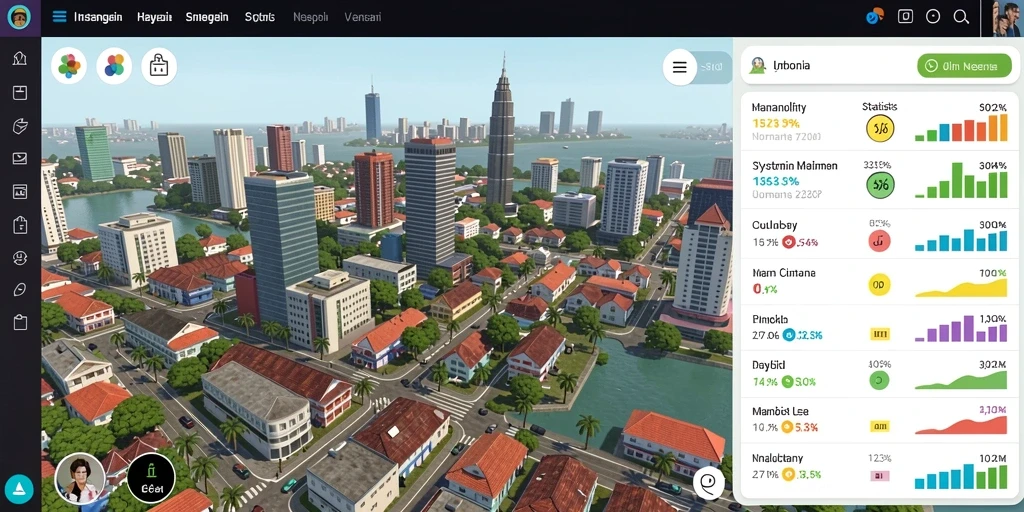The height and width of the screenshot is (512, 1024).
Task: Select the blue-orange four-dot flower icon
Action: 114,66
